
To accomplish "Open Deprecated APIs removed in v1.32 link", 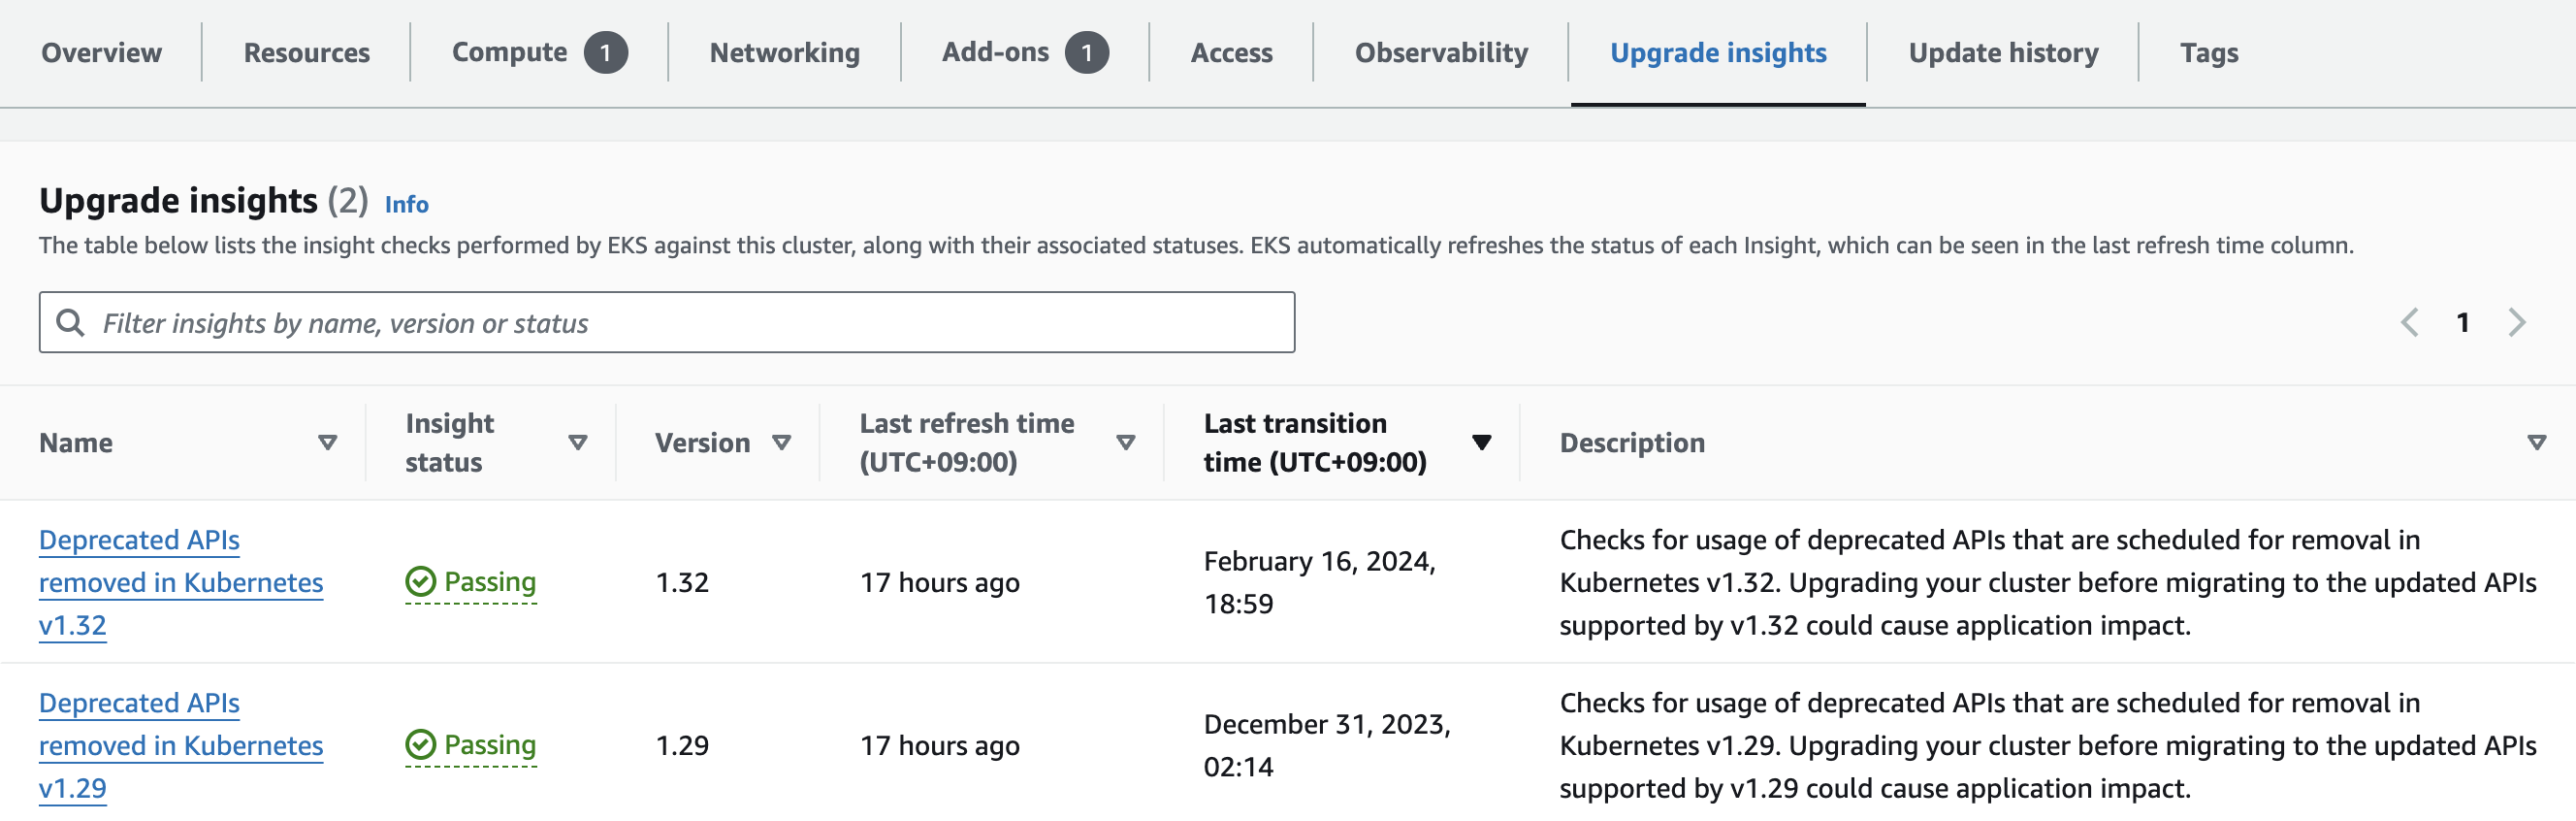I will click(181, 582).
